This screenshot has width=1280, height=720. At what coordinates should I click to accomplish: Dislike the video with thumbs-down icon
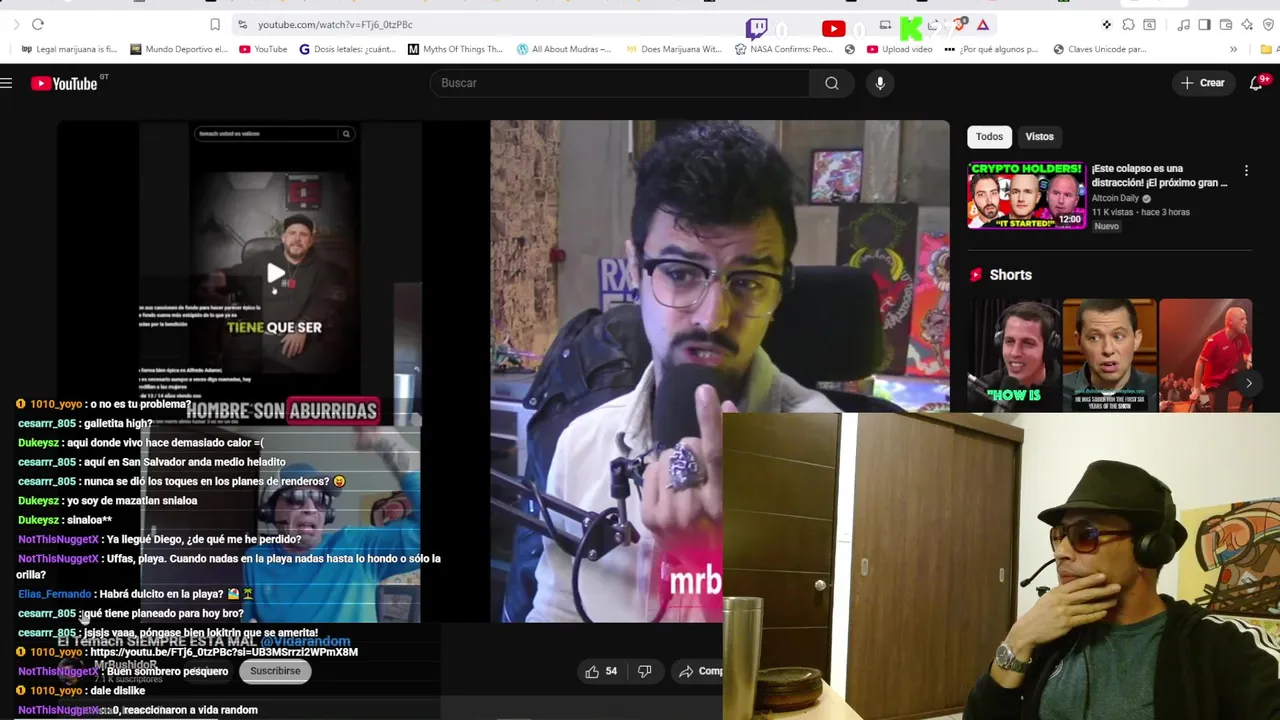[x=645, y=671]
